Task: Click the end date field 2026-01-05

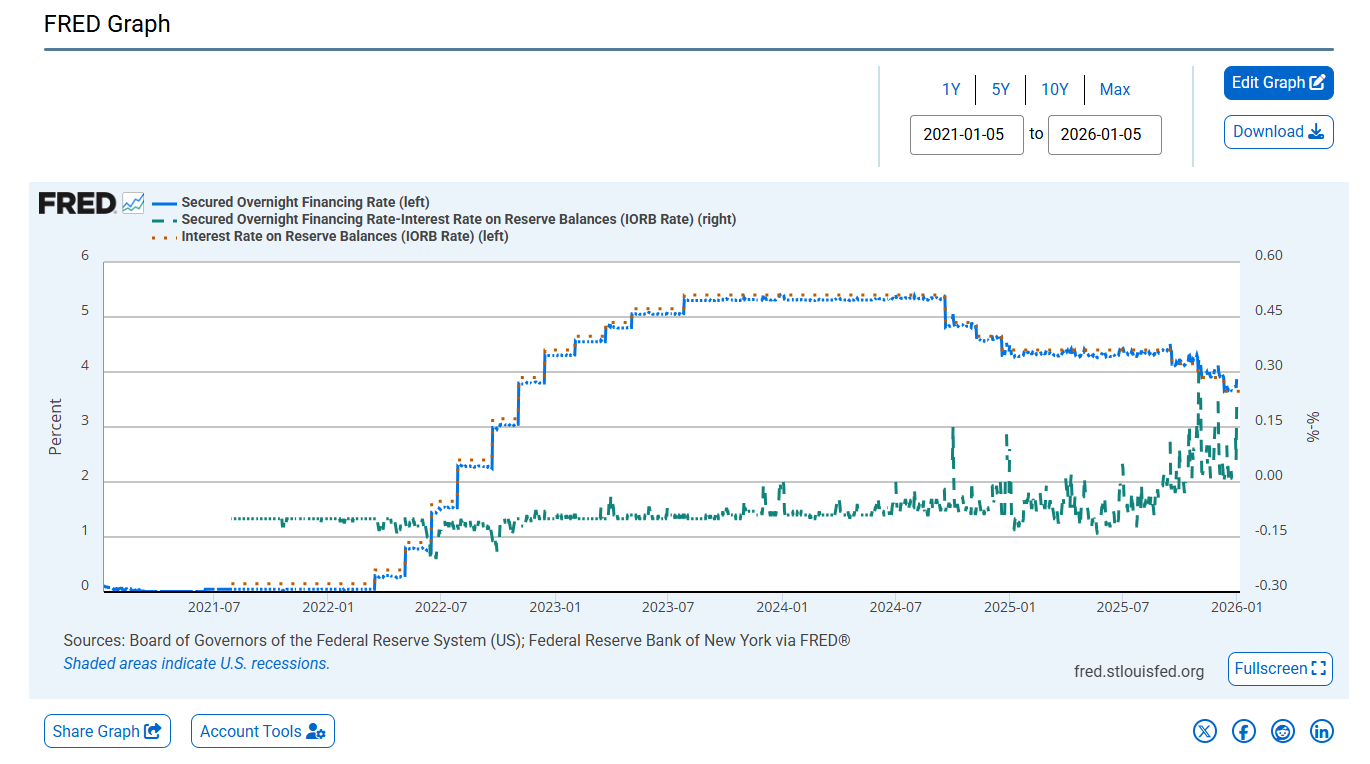Action: [1105, 135]
